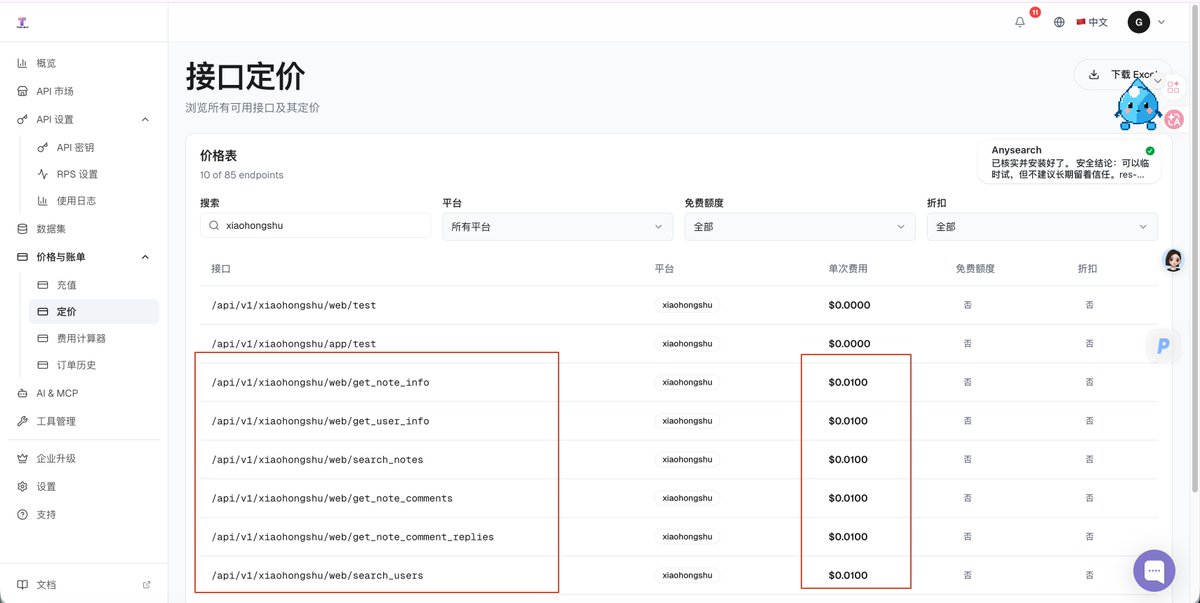Click the notification bell icon
The height and width of the screenshot is (603, 1200).
[1020, 22]
